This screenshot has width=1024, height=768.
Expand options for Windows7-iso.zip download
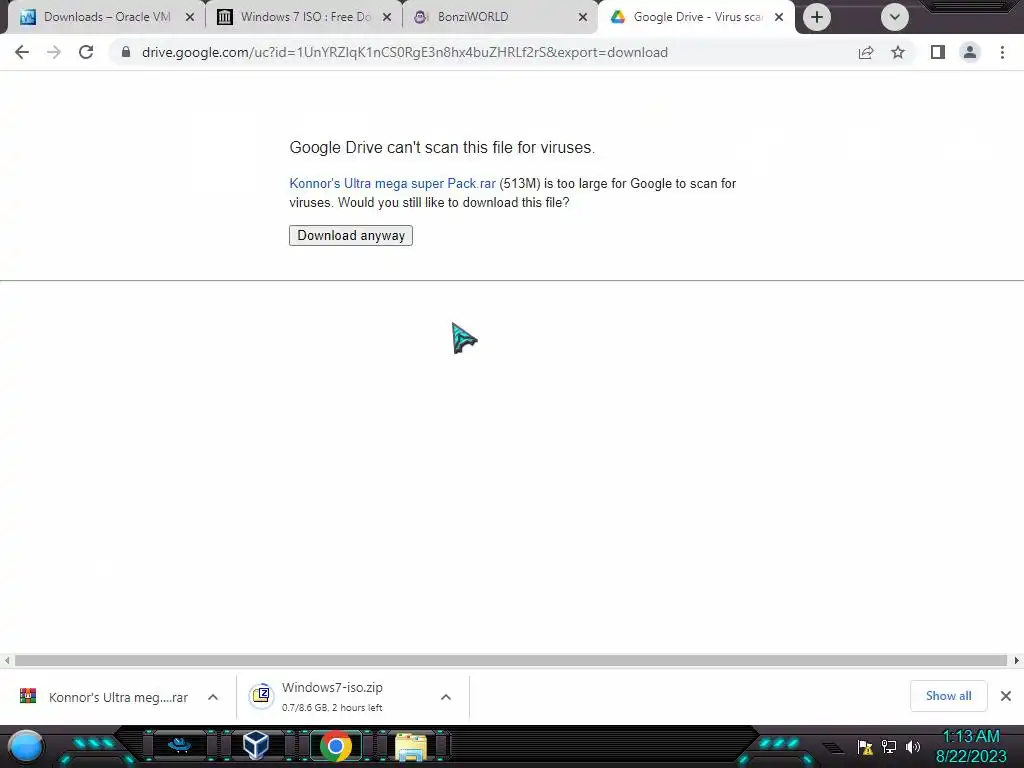point(445,697)
